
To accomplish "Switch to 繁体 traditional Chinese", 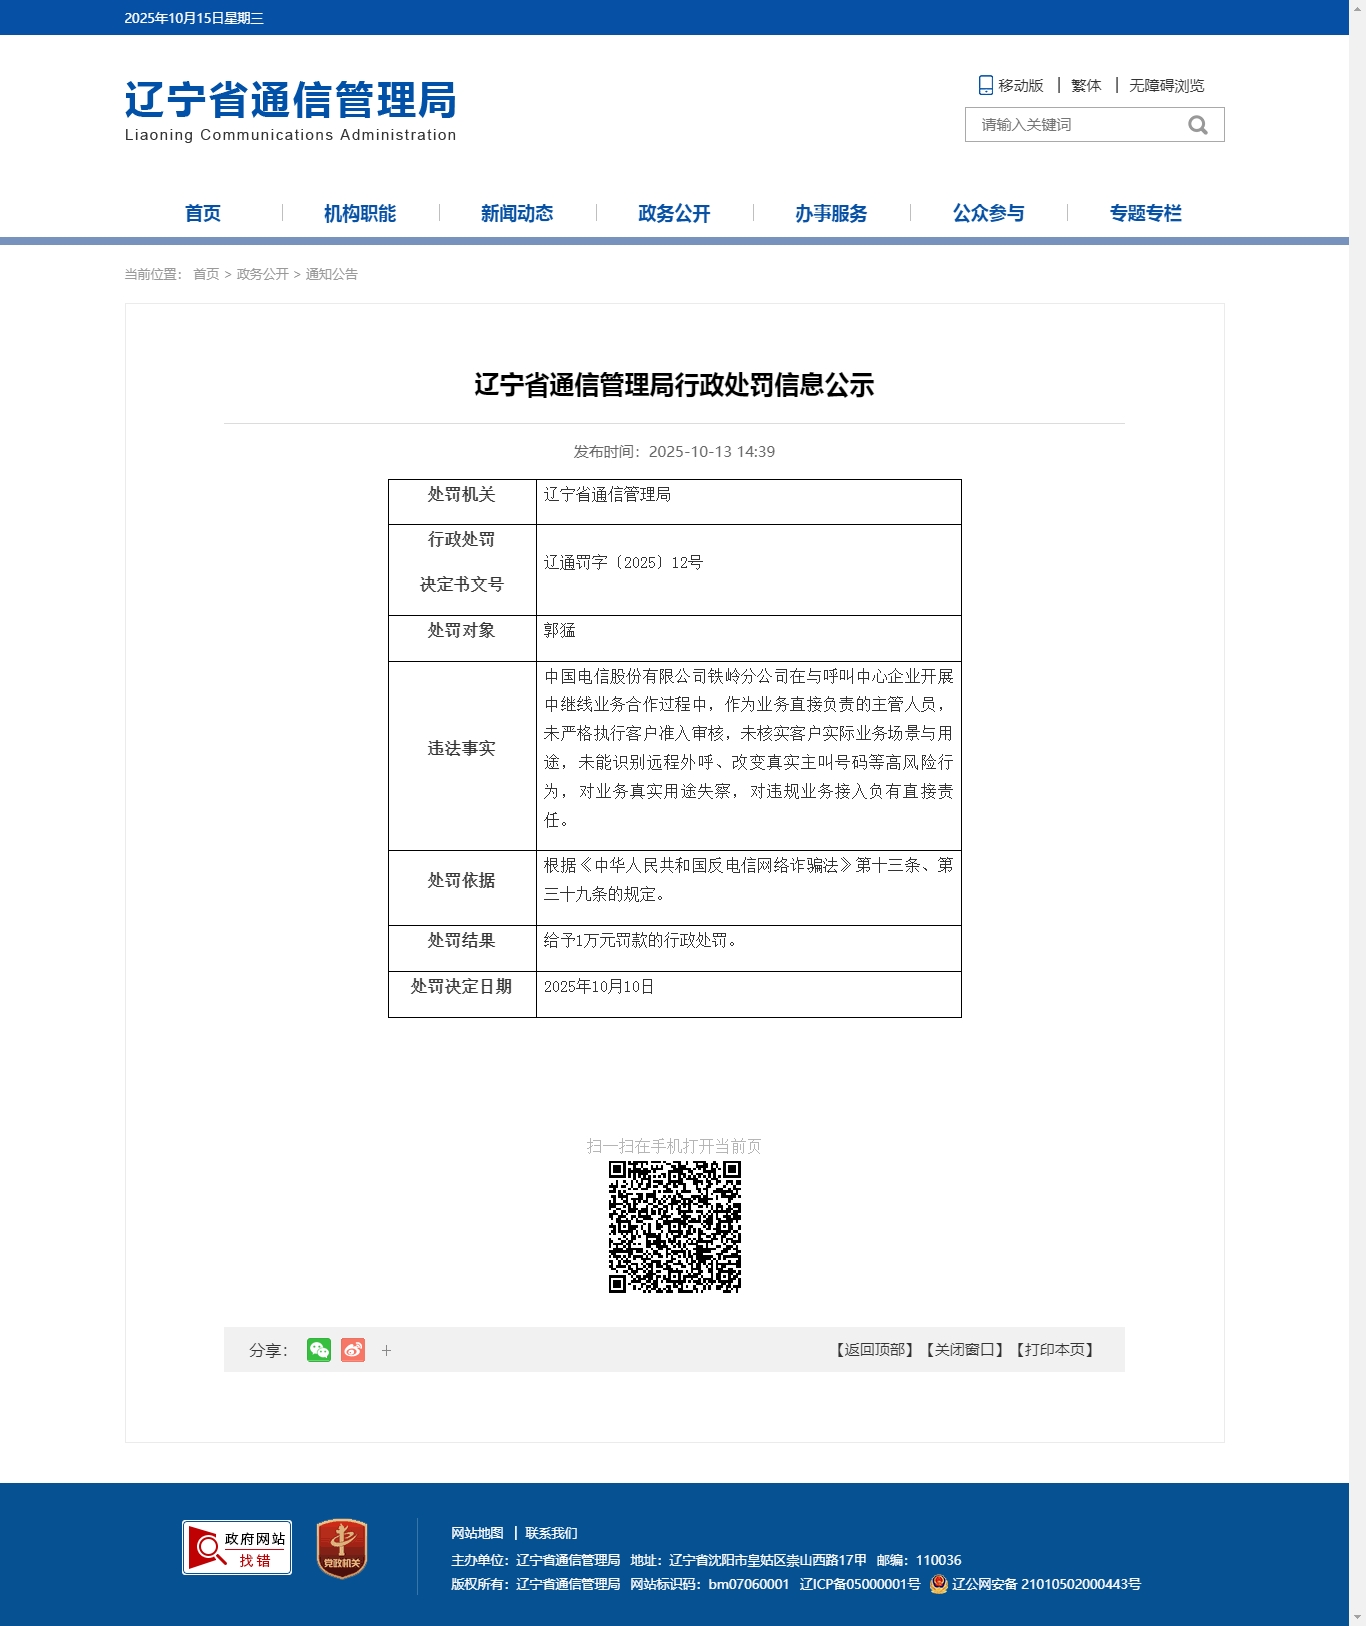I will point(1086,86).
